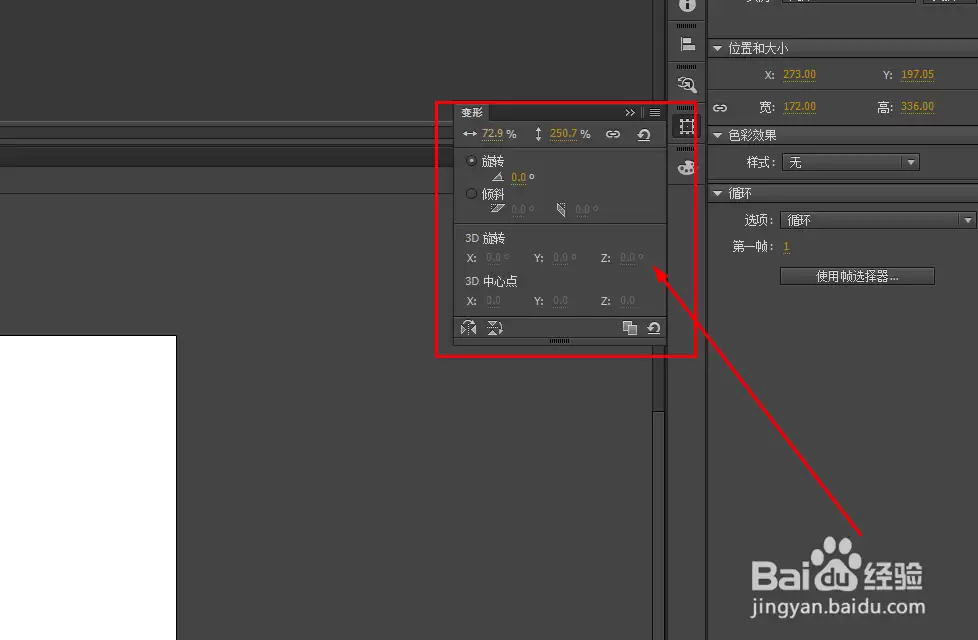This screenshot has width=978, height=640.
Task: Click the horizontal skew icon
Action: [497, 208]
